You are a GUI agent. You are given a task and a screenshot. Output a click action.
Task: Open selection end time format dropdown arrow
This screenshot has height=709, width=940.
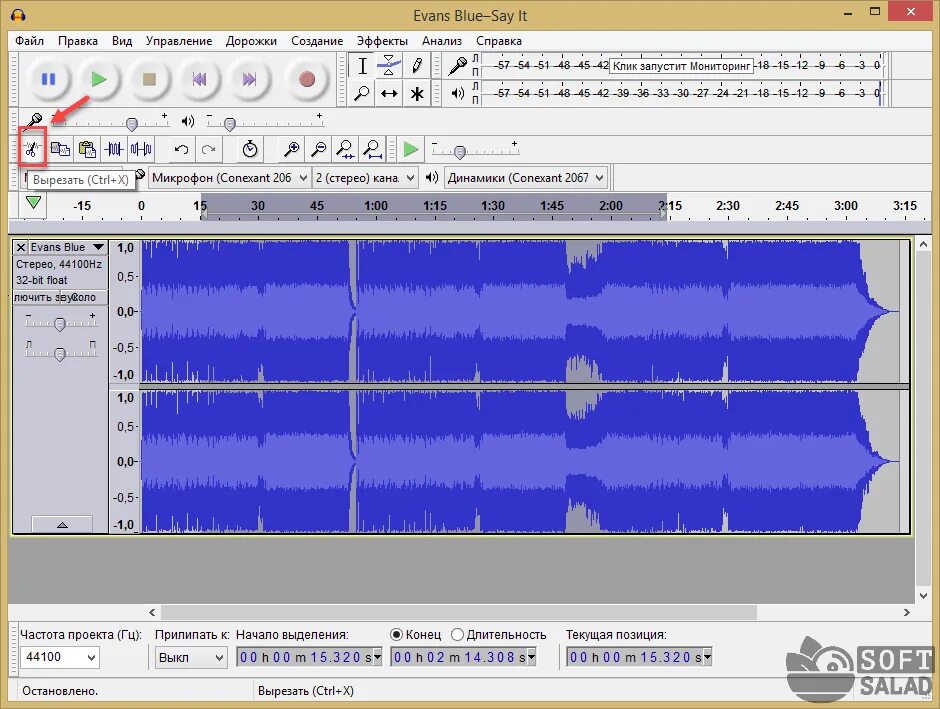pos(532,657)
